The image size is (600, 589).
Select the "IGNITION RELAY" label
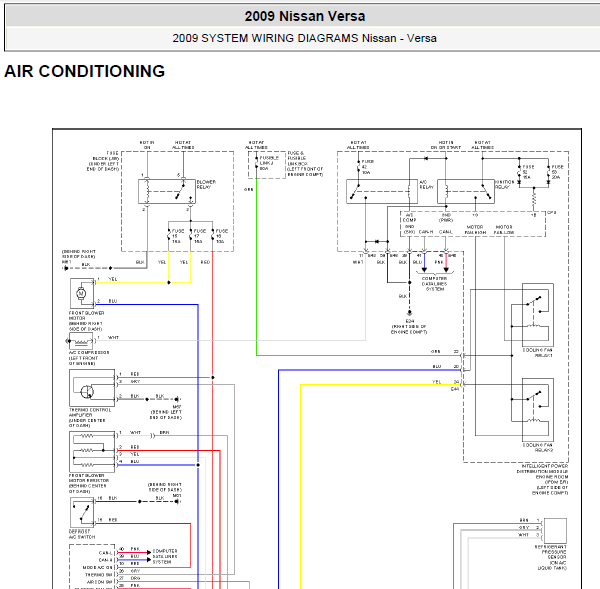click(x=504, y=184)
